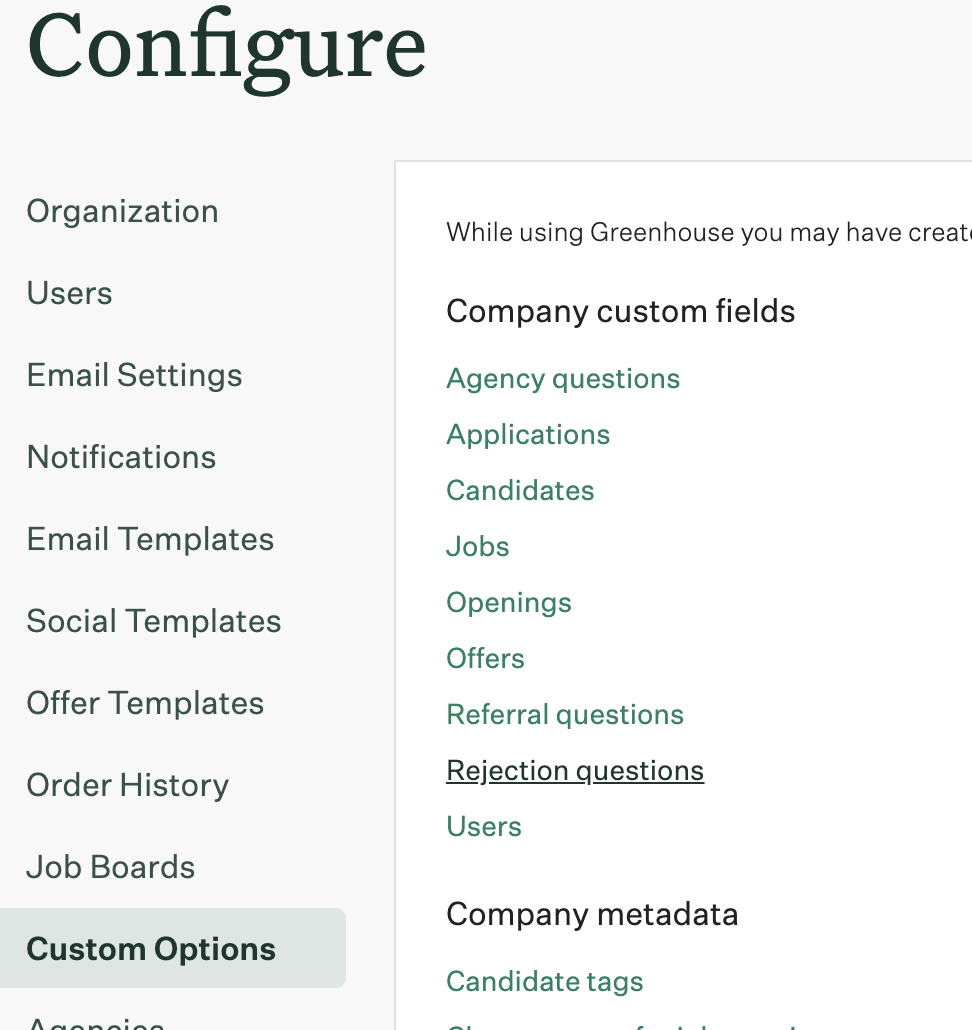Viewport: 972px width, 1030px height.
Task: Open Social Templates section
Action: (x=154, y=621)
